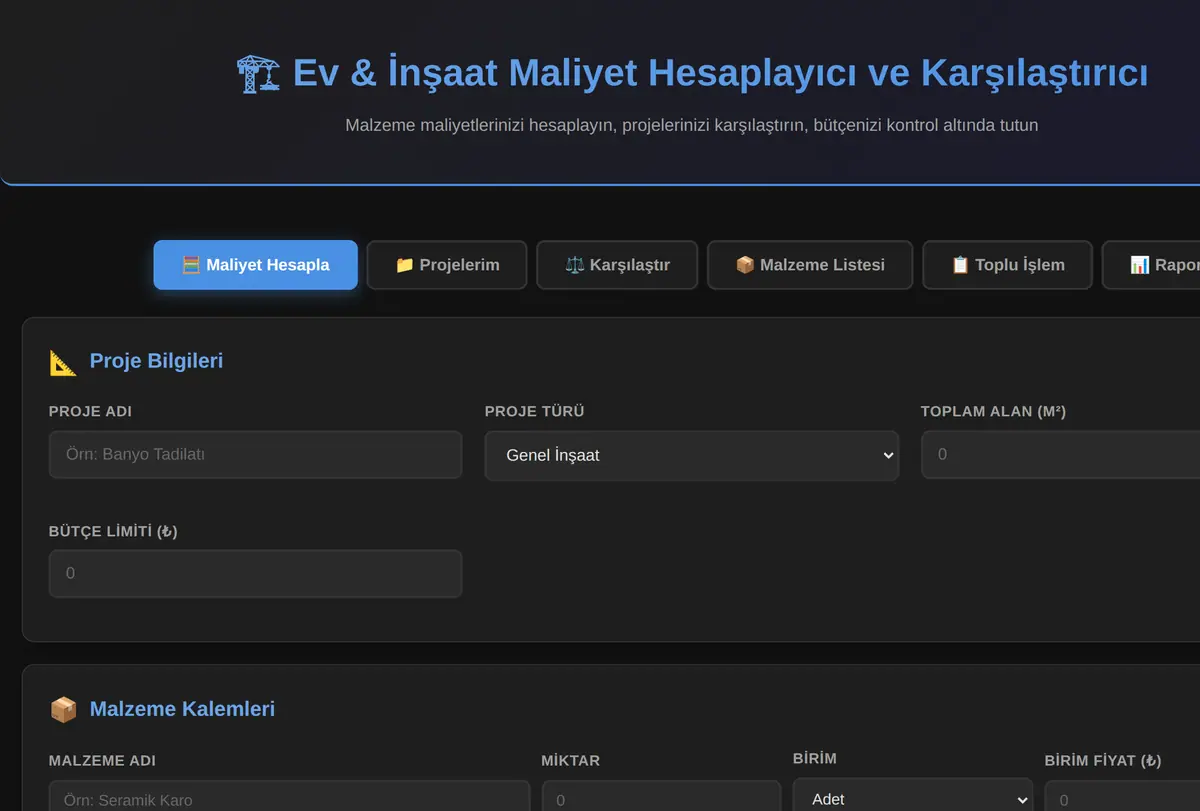Open the partially visible Rapor tab
The image size is (1200, 811).
1151,265
